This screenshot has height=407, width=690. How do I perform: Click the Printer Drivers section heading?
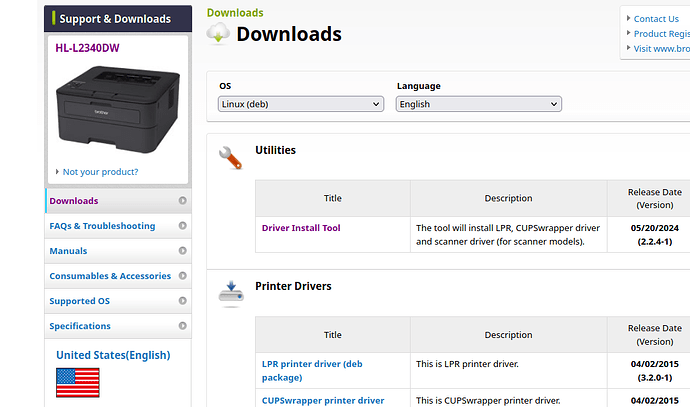click(293, 286)
